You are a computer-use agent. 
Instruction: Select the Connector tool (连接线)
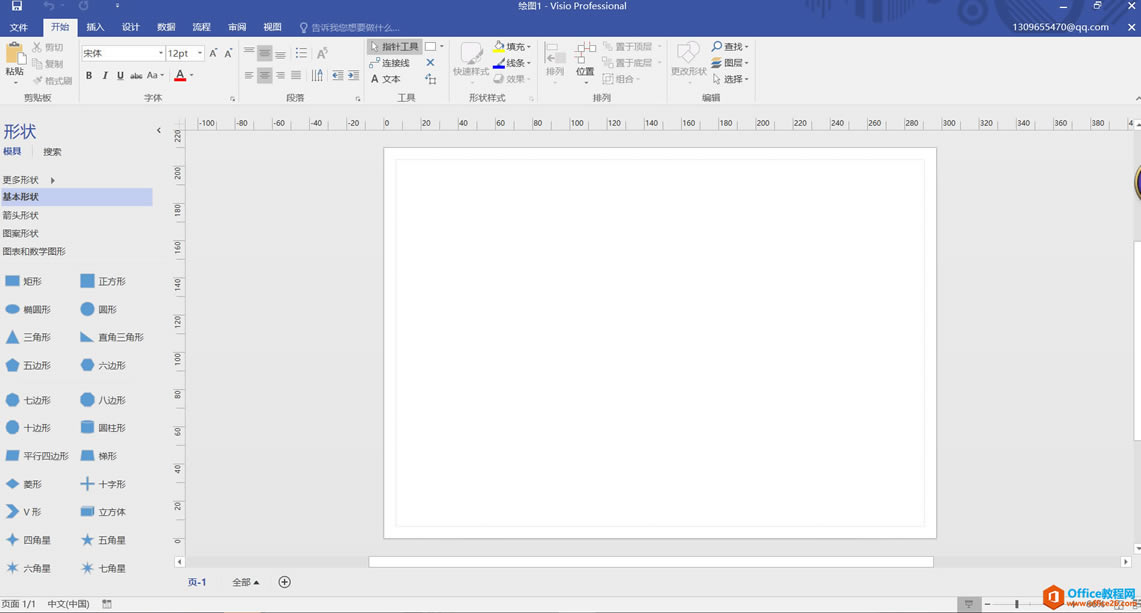[x=390, y=63]
